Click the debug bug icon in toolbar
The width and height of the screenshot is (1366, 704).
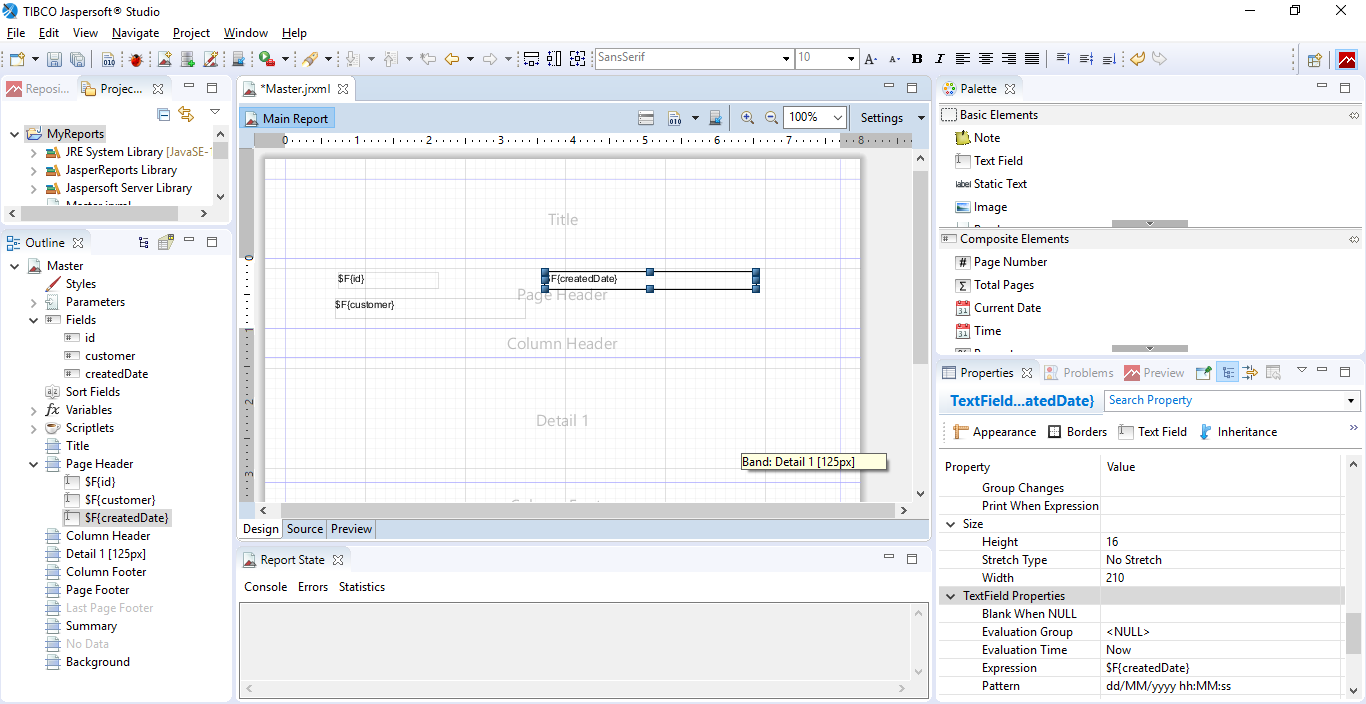pos(135,60)
